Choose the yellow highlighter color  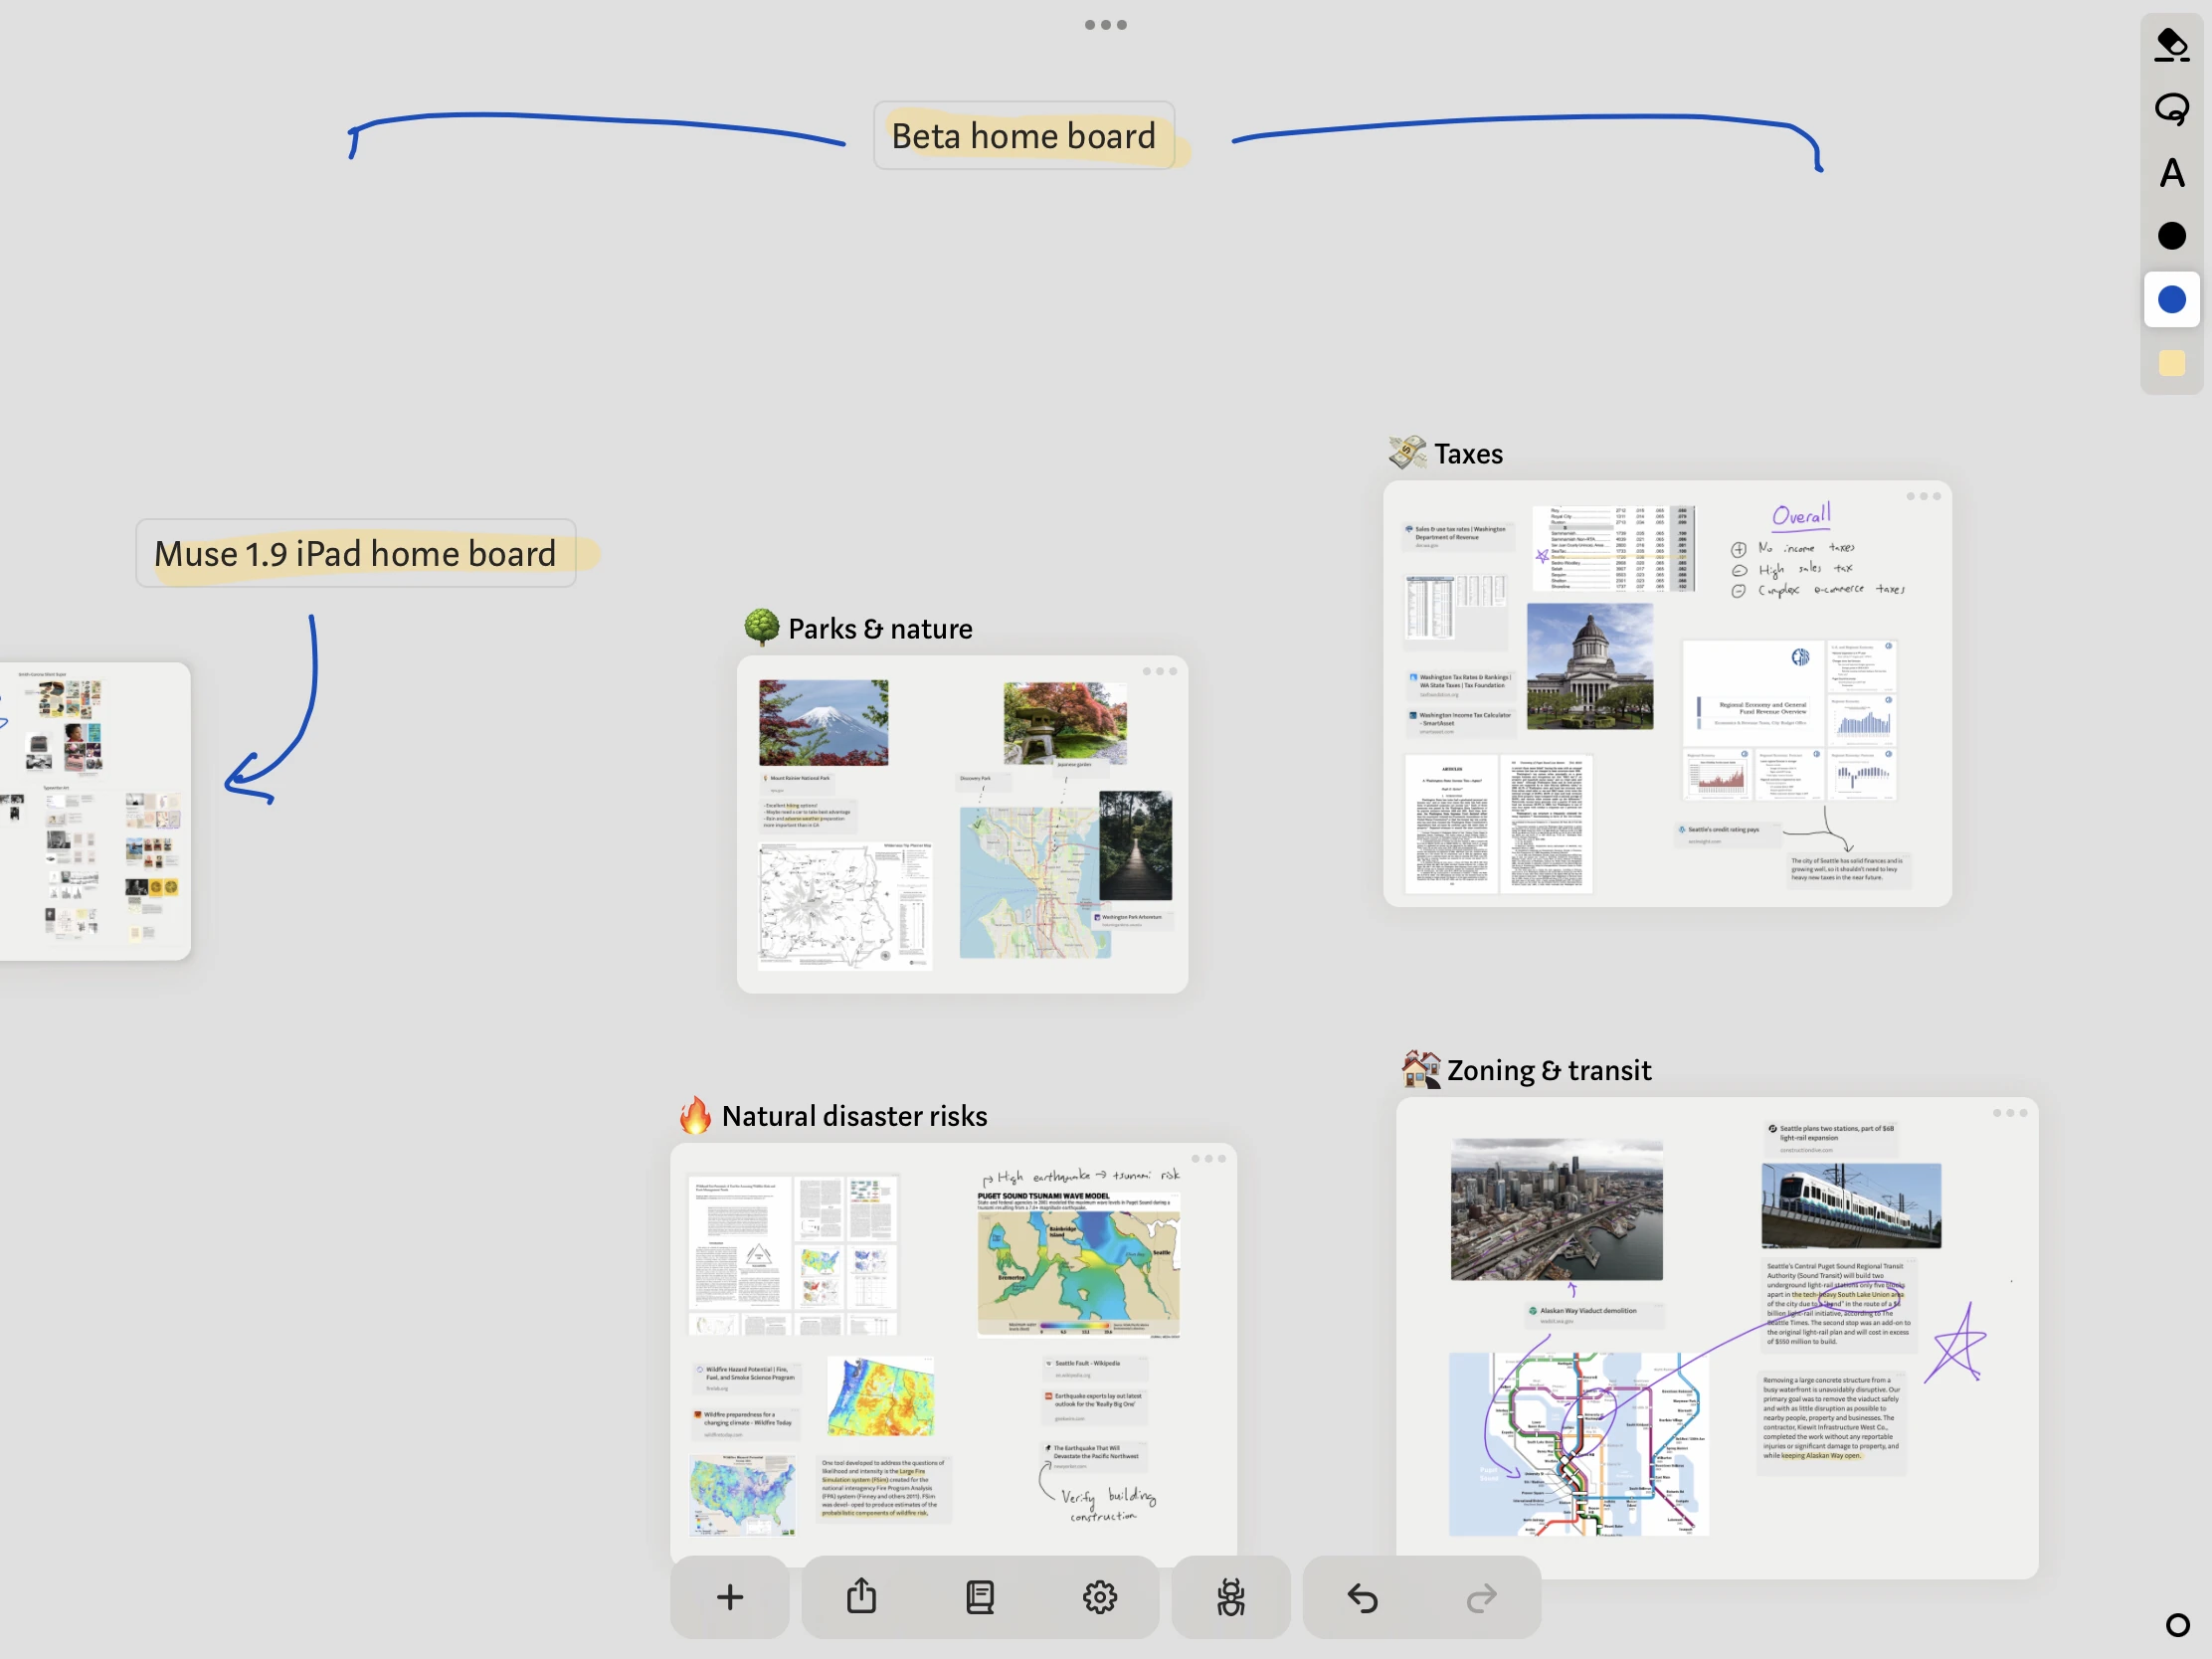click(x=2171, y=363)
